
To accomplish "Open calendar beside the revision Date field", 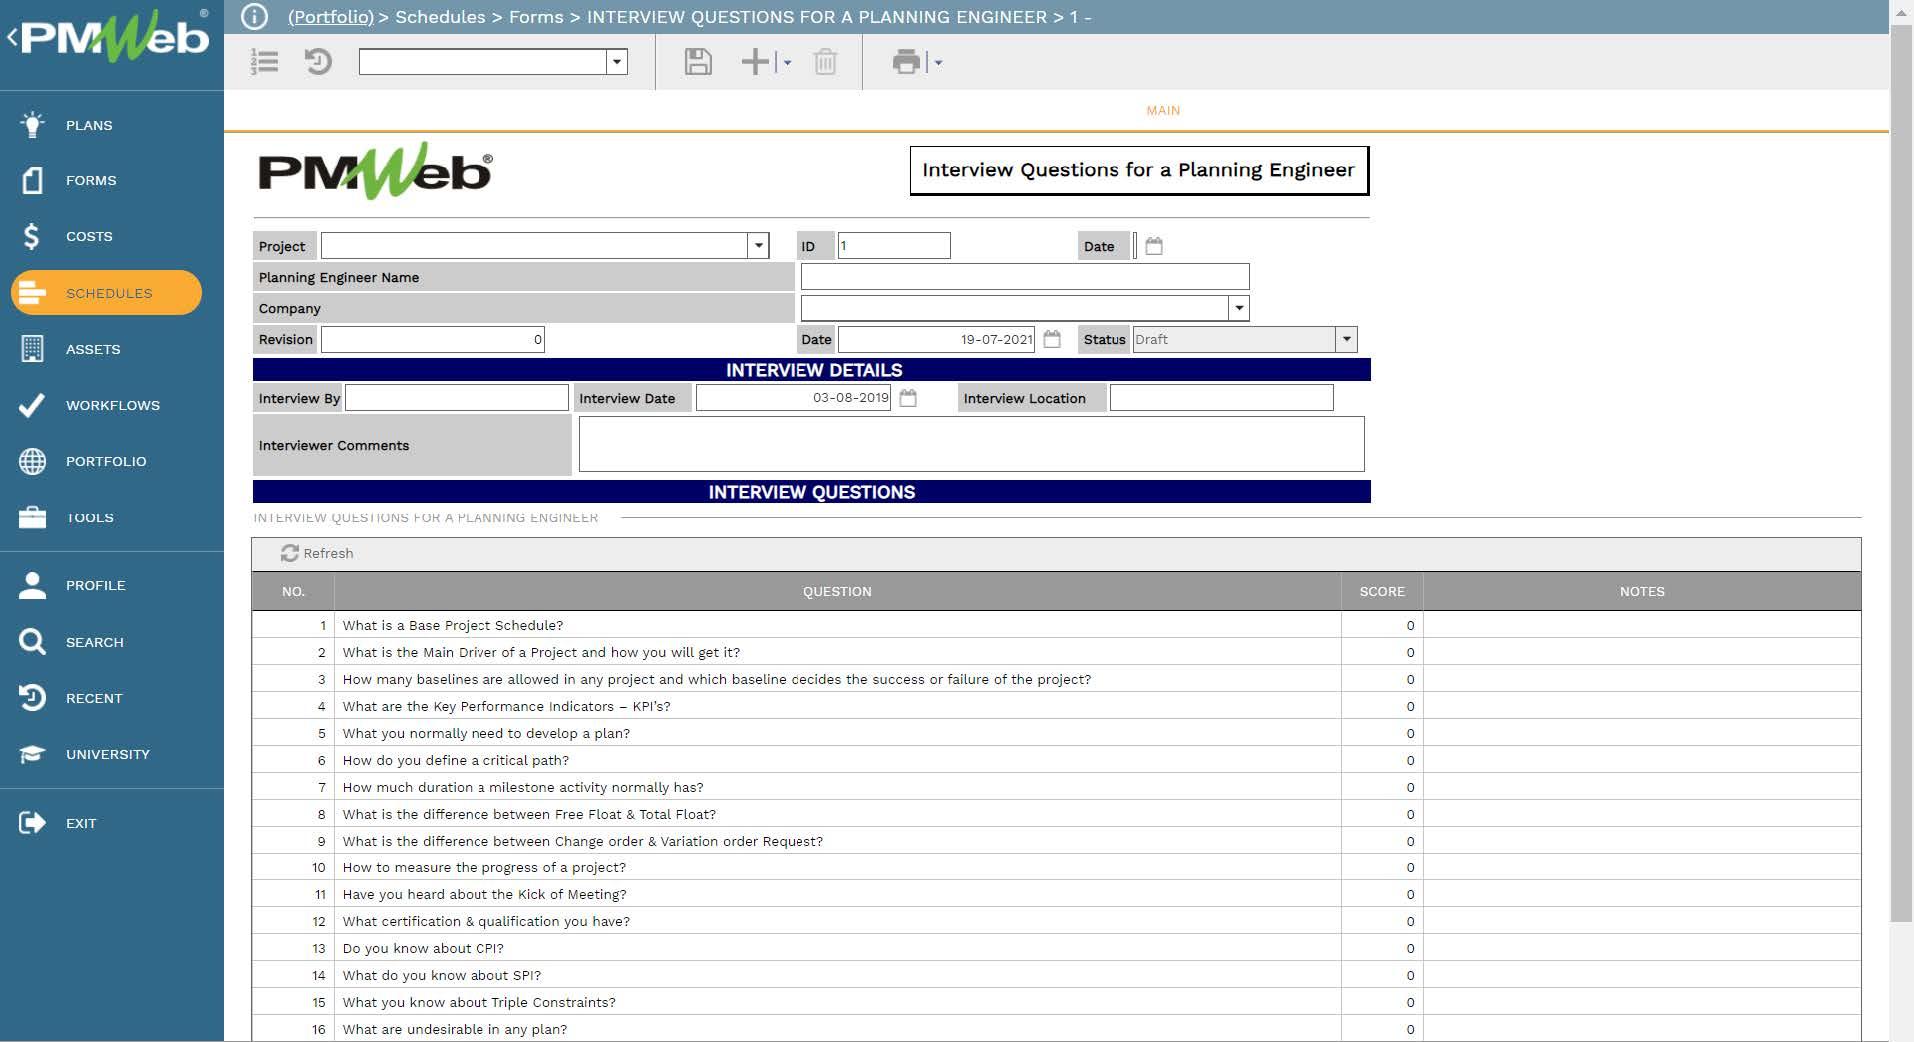I will [1052, 339].
